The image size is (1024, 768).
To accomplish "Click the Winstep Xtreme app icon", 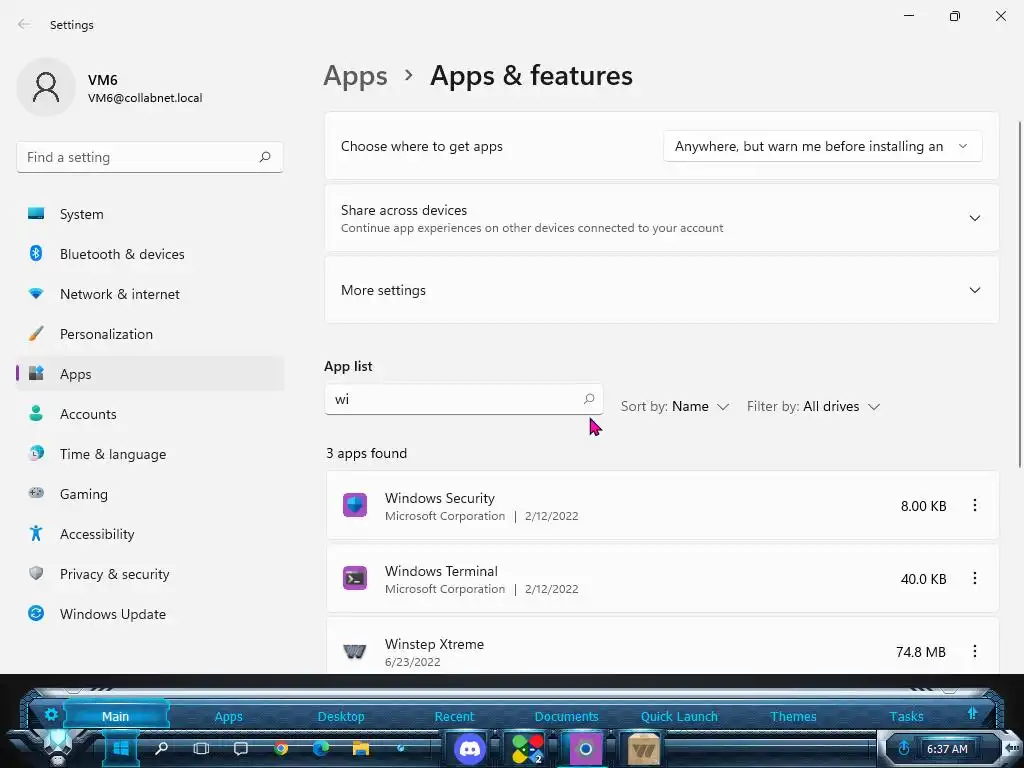I will 355,651.
